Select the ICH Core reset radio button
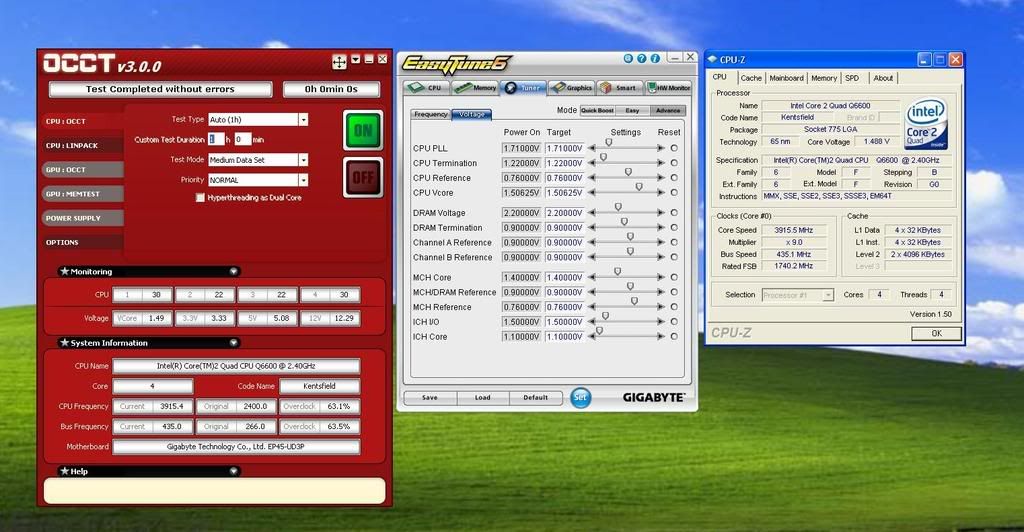The width and height of the screenshot is (1024, 532). point(674,337)
